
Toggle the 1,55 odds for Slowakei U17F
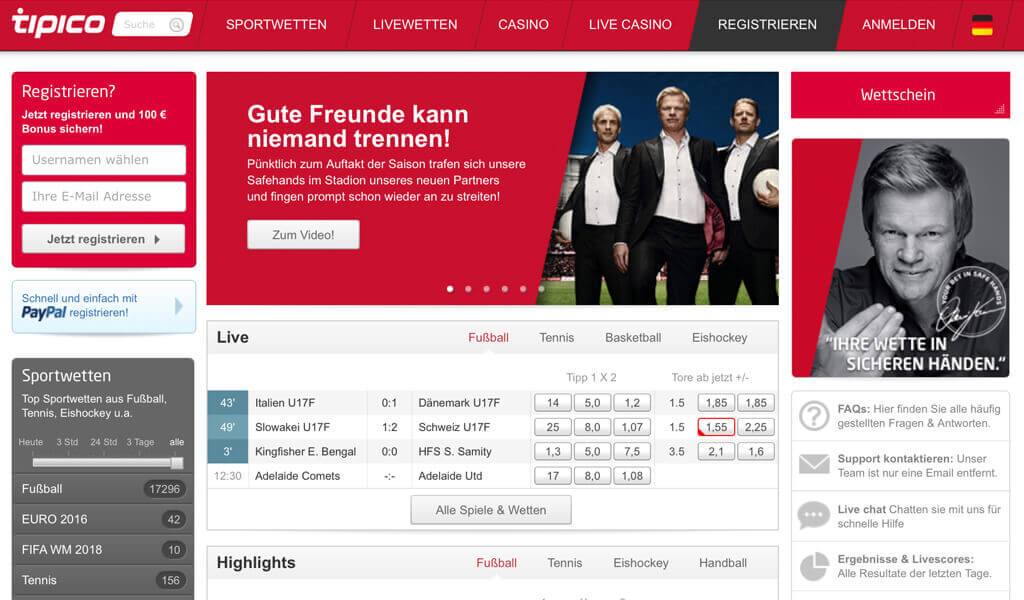[716, 427]
